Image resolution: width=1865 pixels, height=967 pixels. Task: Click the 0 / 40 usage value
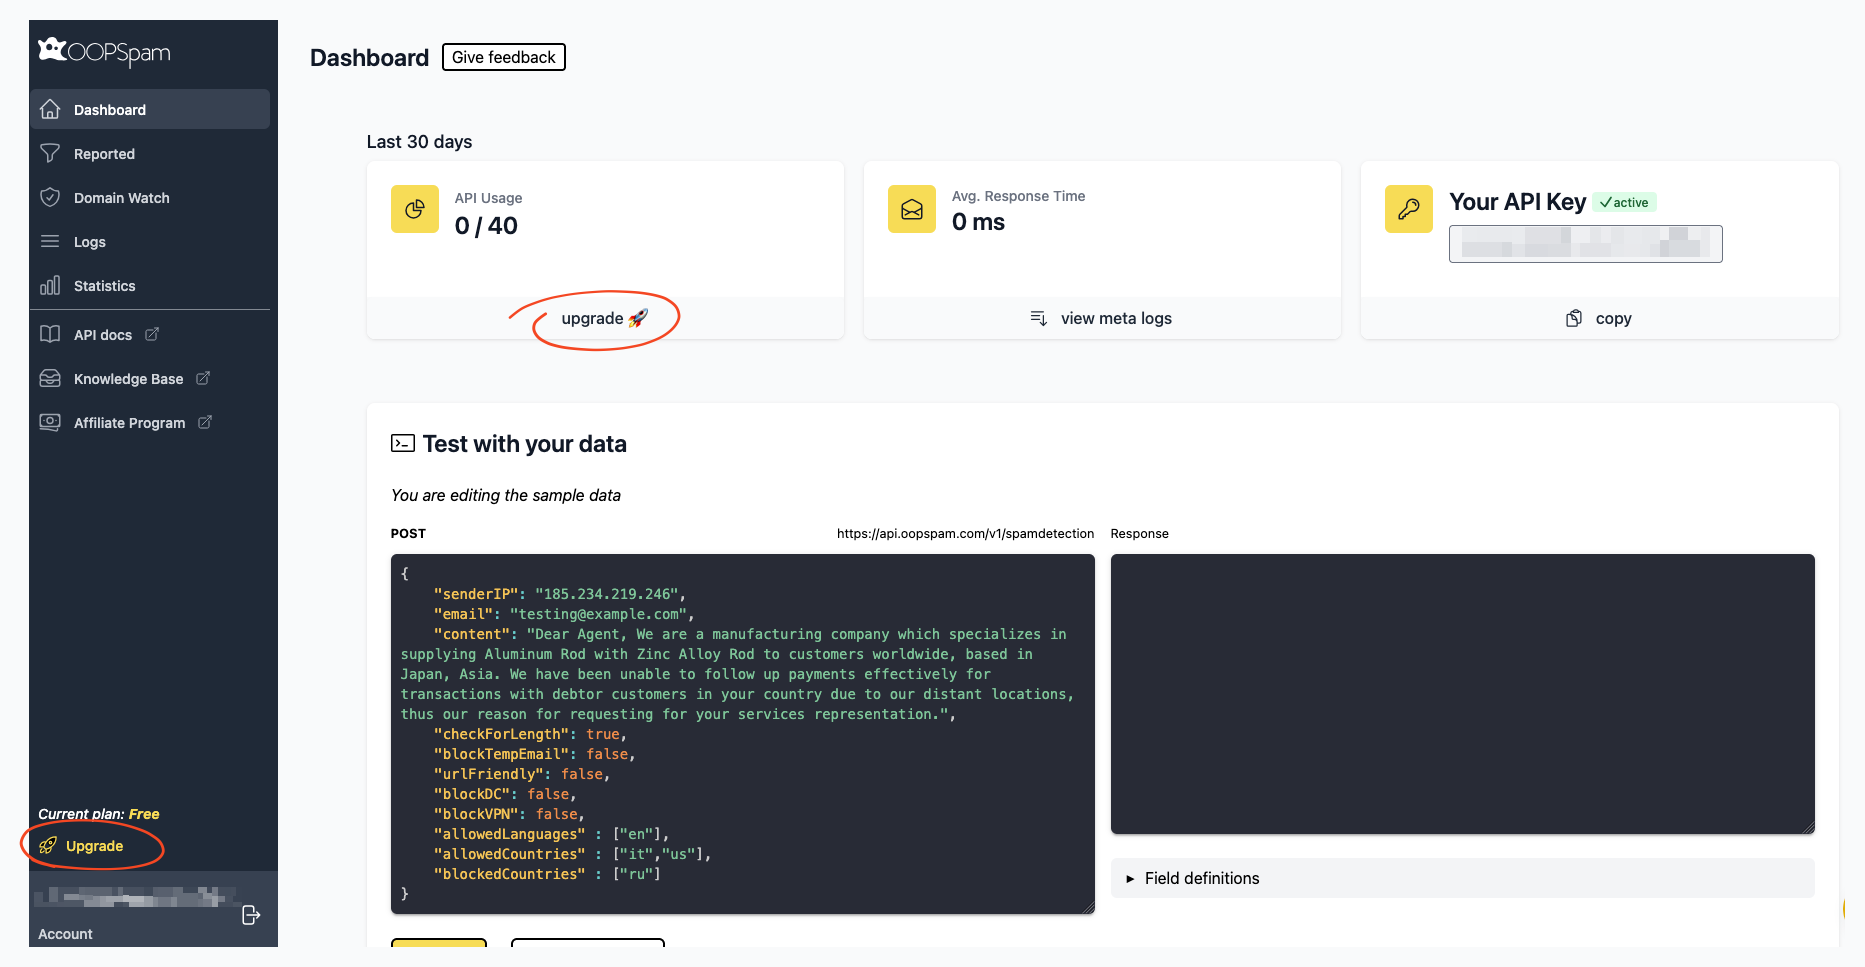(x=486, y=226)
